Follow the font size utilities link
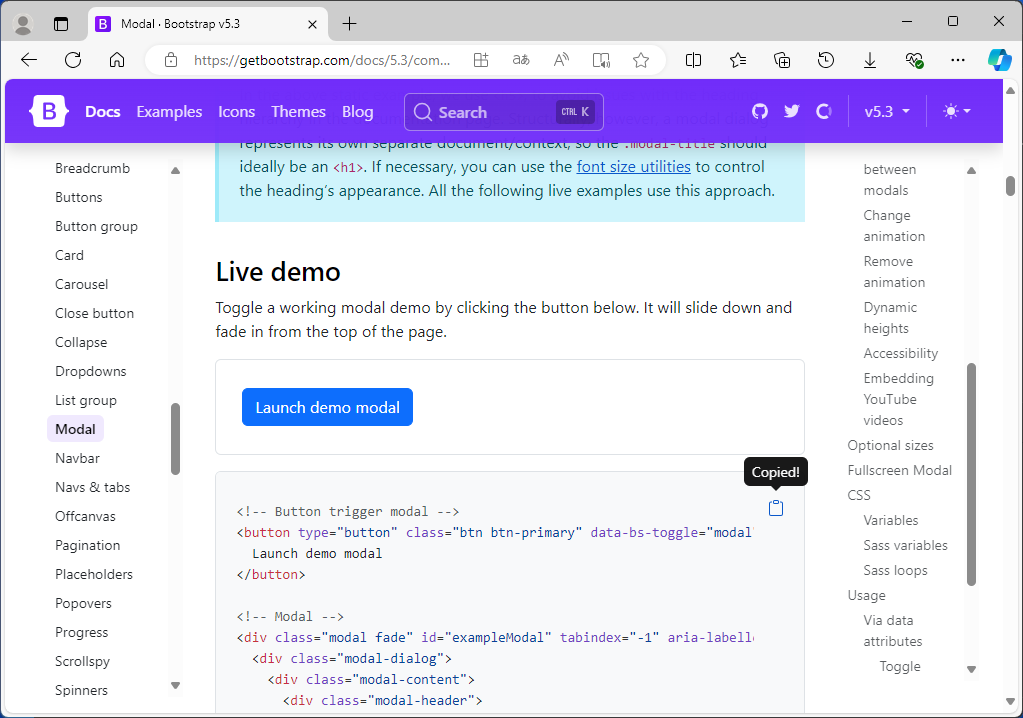The image size is (1023, 718). (x=634, y=166)
